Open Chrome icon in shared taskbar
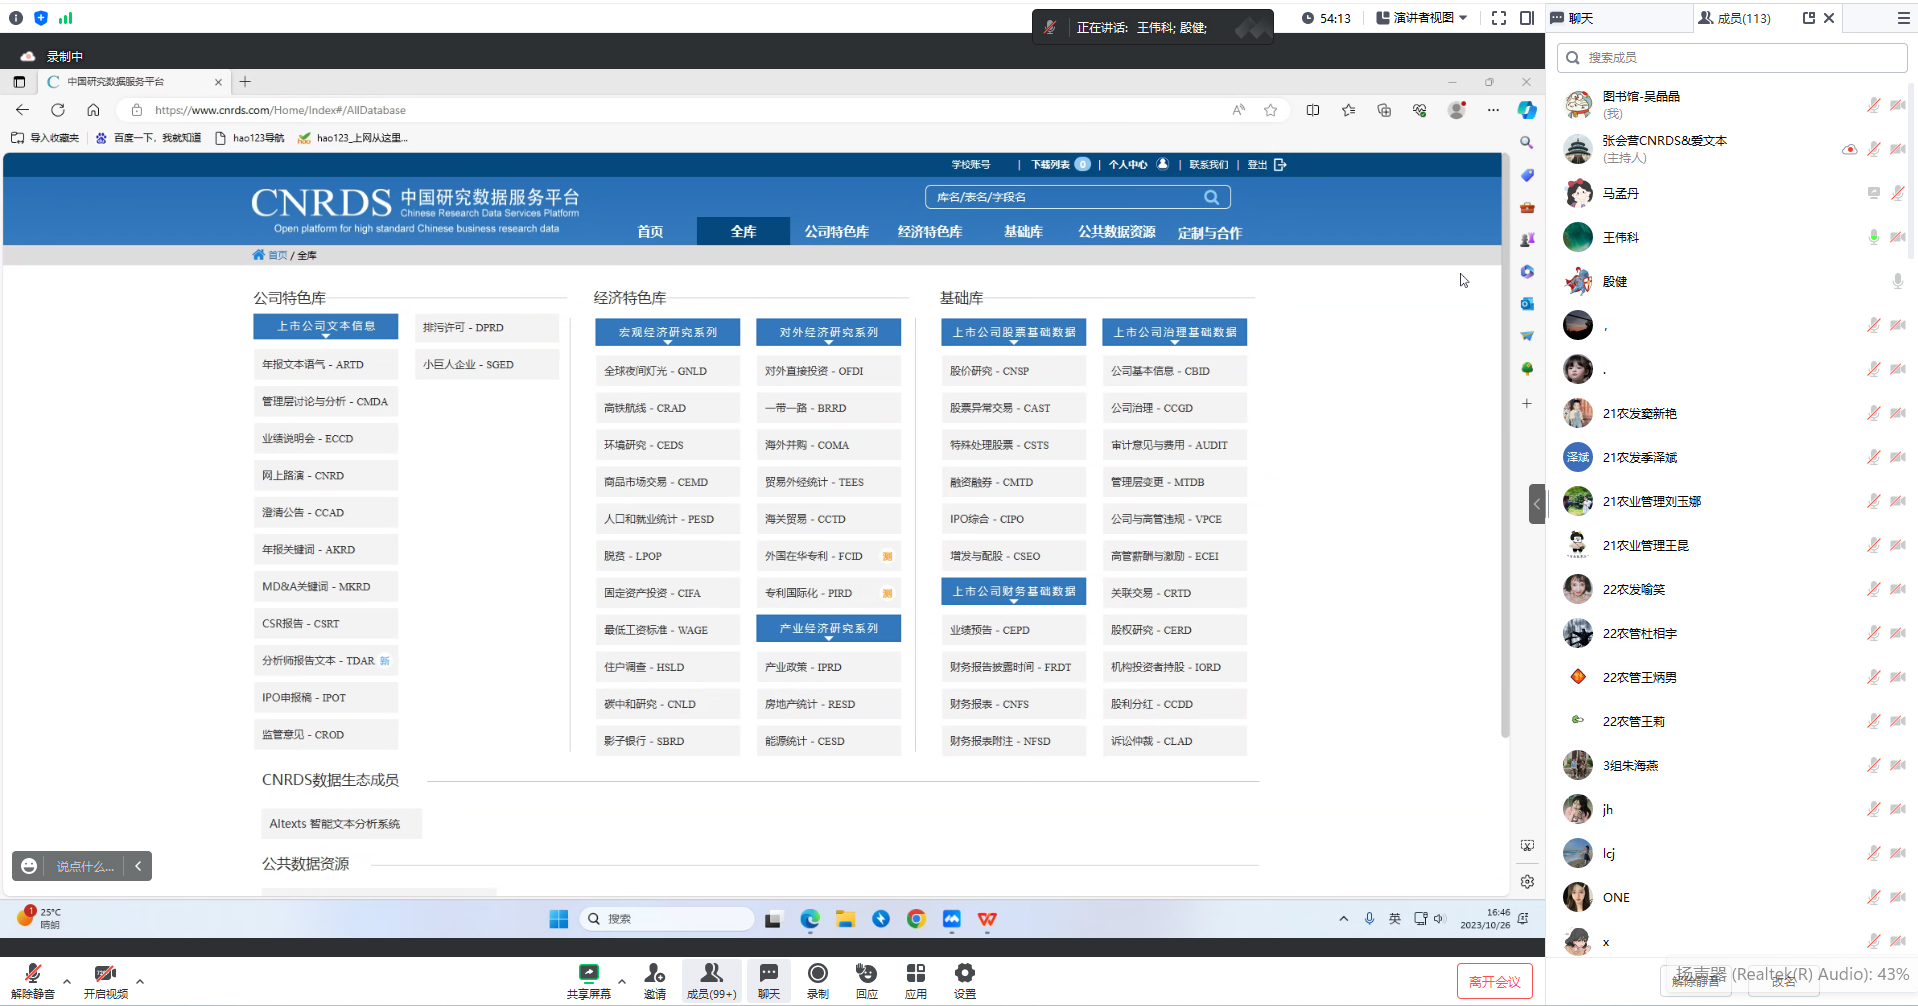The image size is (1918, 1006). point(916,919)
